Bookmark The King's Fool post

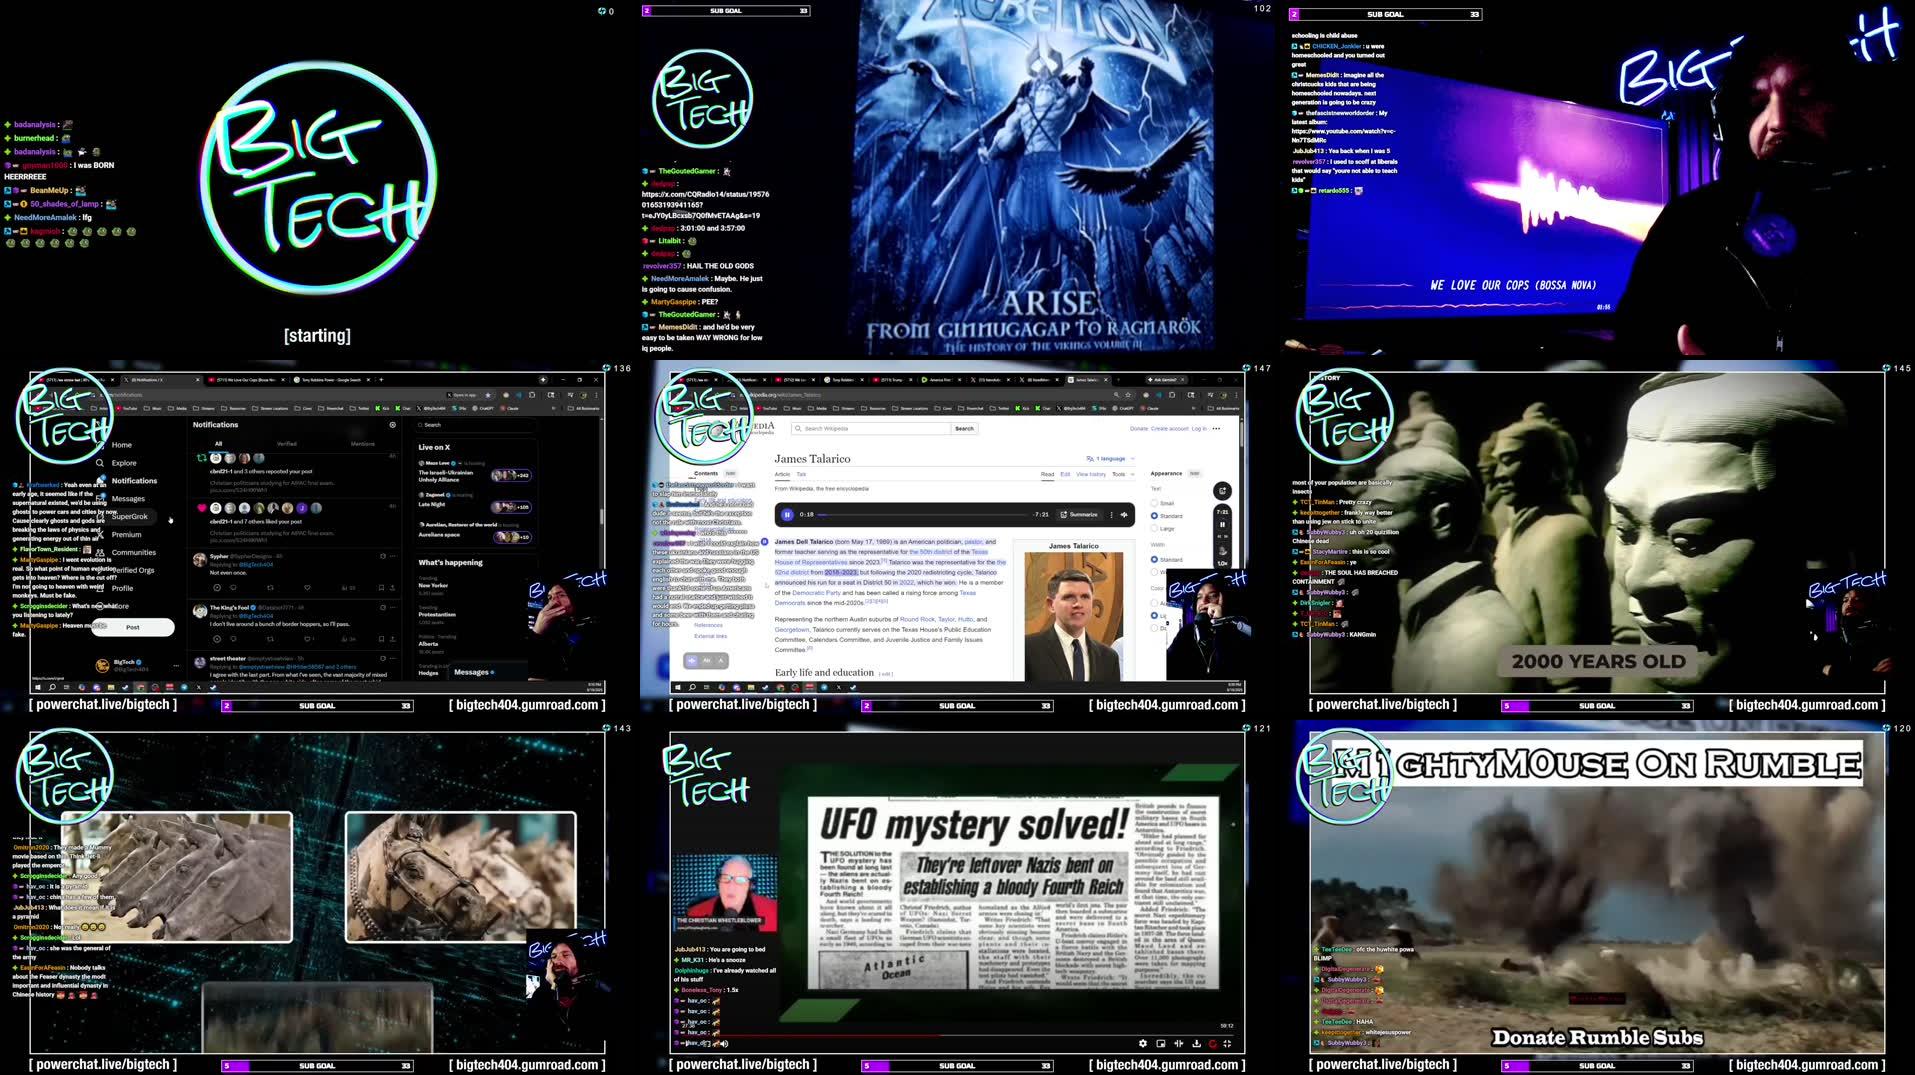pos(381,639)
